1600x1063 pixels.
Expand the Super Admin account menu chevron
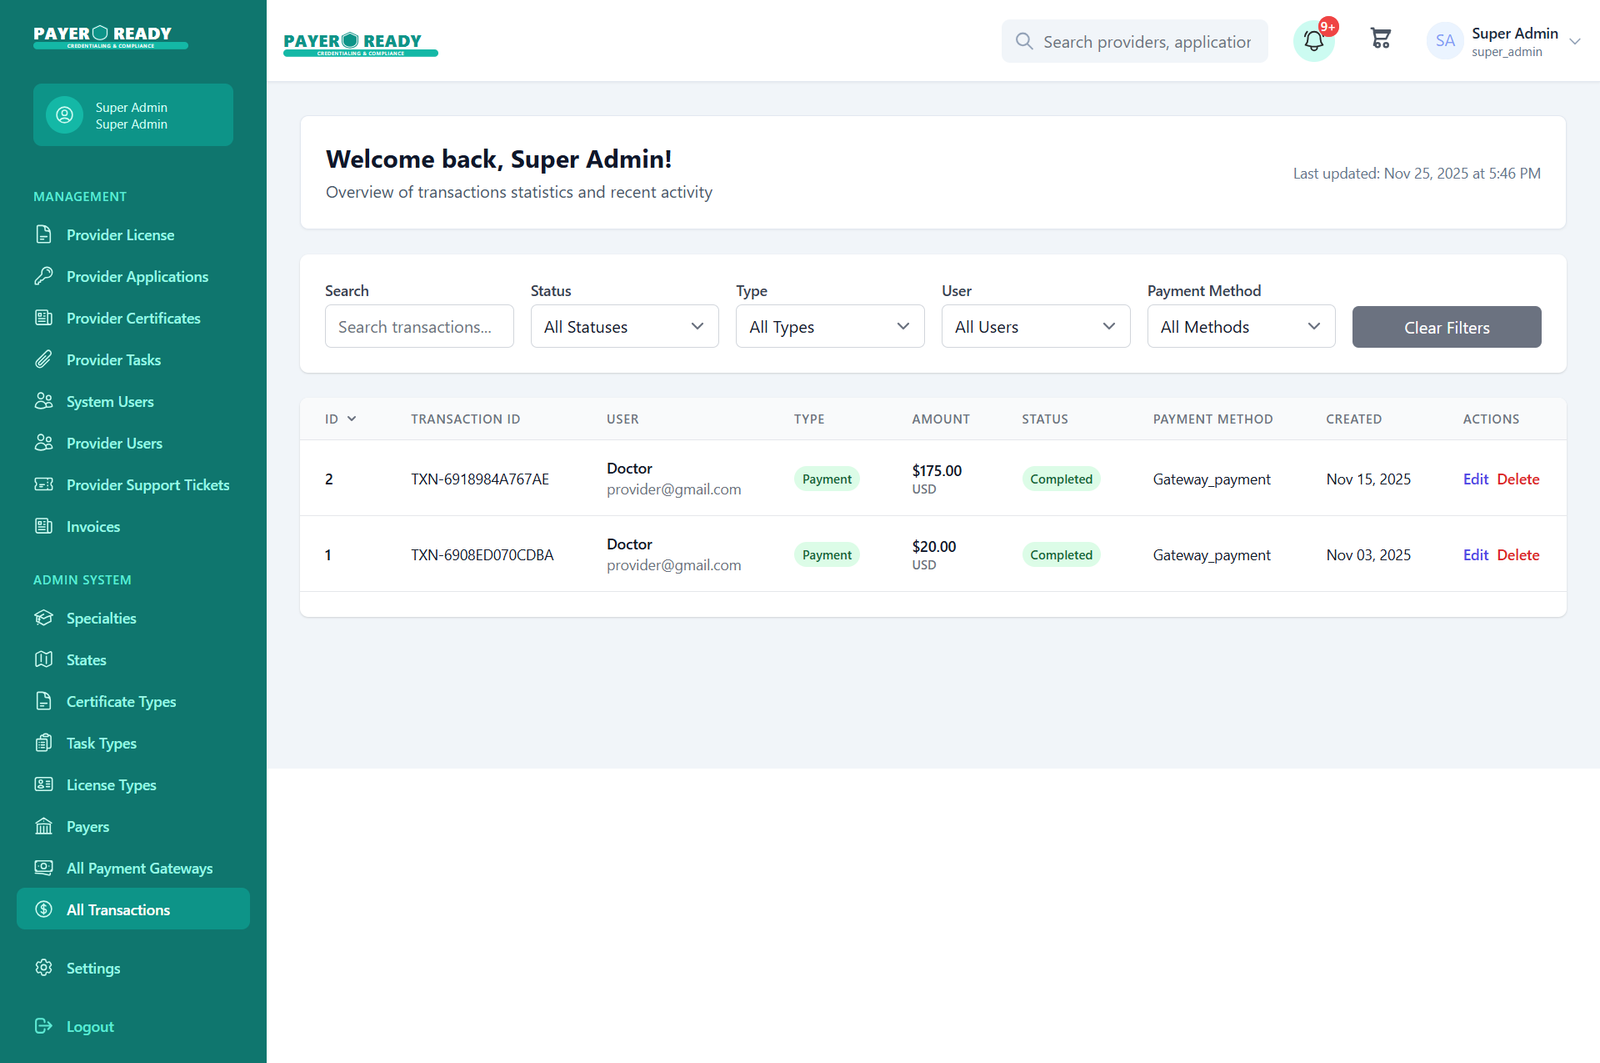click(1574, 42)
